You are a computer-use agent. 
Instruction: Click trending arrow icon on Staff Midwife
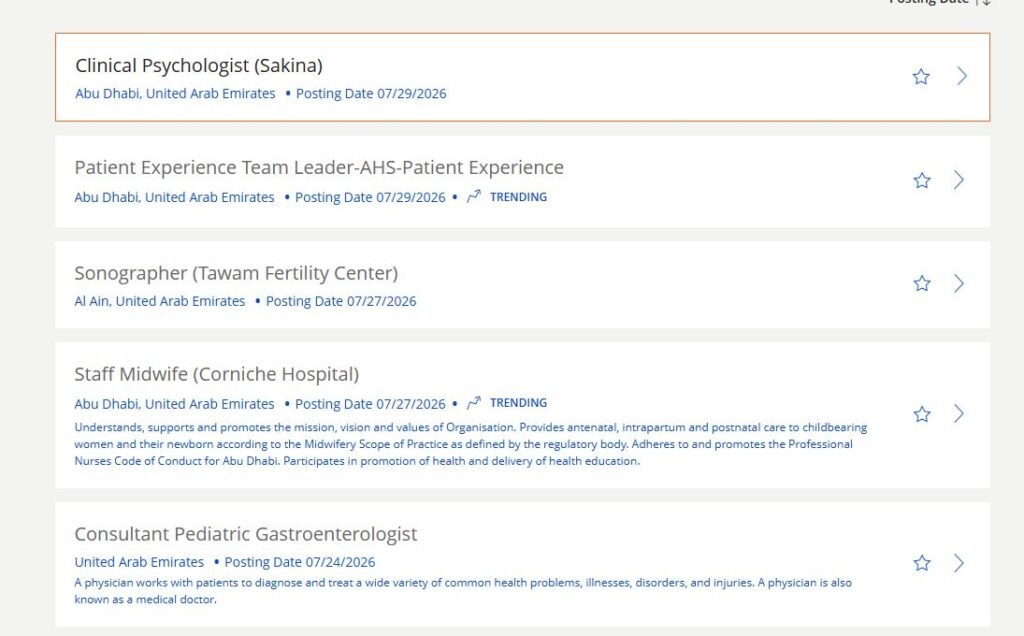474,402
